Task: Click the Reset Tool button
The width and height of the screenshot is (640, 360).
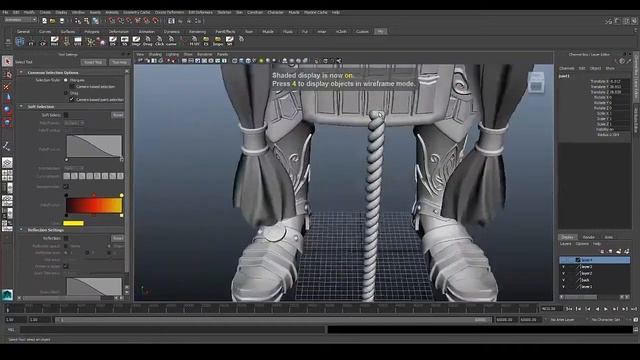Action: point(93,62)
